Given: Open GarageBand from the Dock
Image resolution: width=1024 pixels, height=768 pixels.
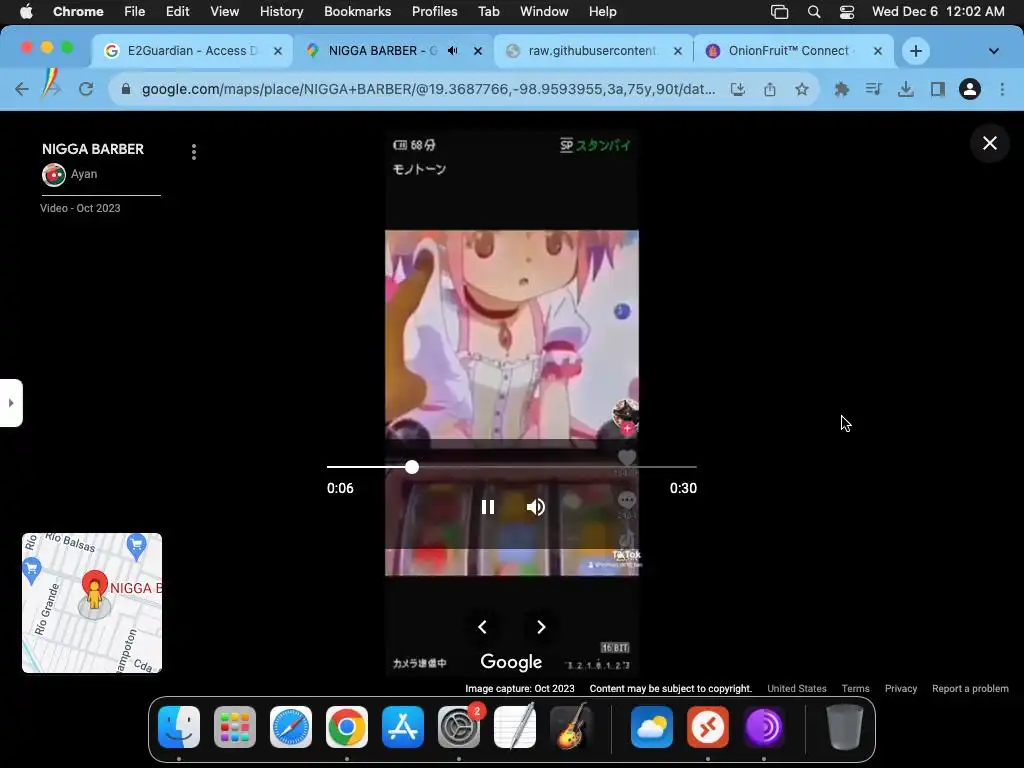Looking at the screenshot, I should pyautogui.click(x=571, y=727).
